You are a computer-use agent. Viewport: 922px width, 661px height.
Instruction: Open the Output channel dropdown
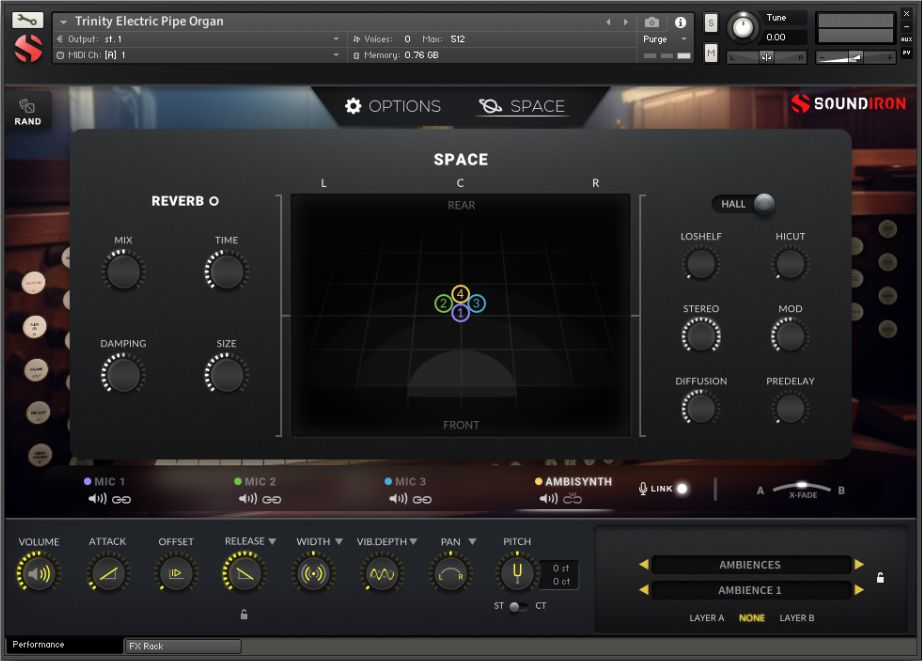[336, 39]
